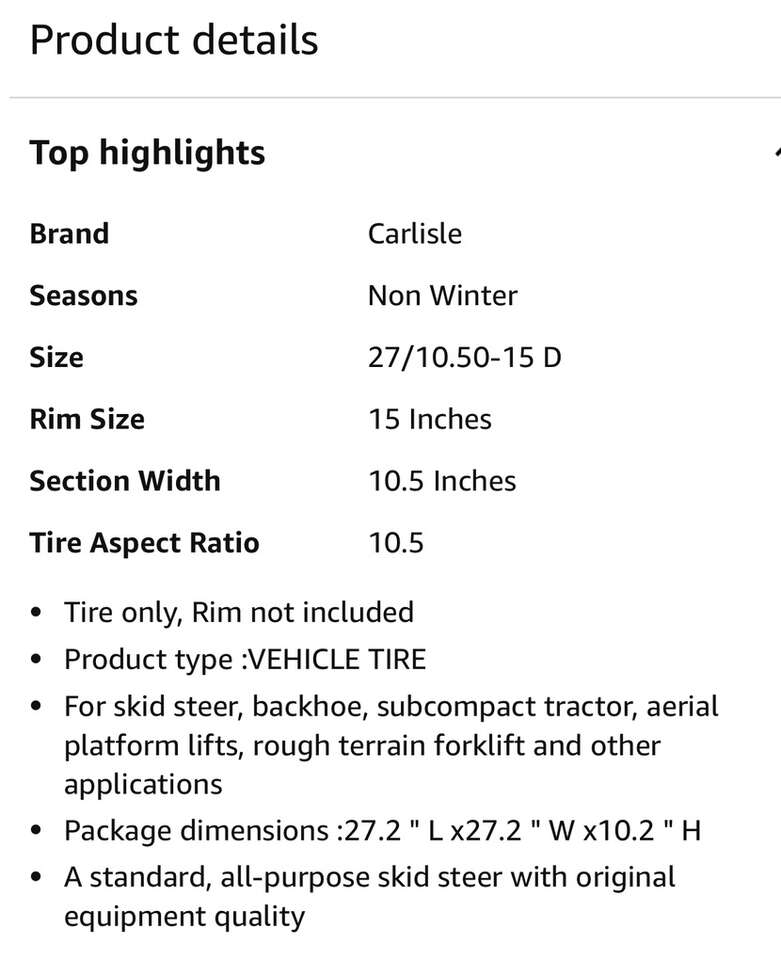Click the 'Tire only, Rim not included' bullet

[239, 612]
